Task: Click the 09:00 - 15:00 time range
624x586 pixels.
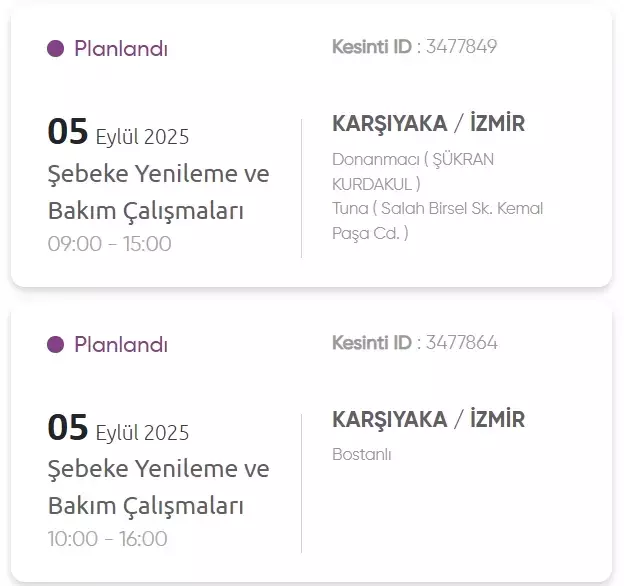Action: (x=110, y=244)
